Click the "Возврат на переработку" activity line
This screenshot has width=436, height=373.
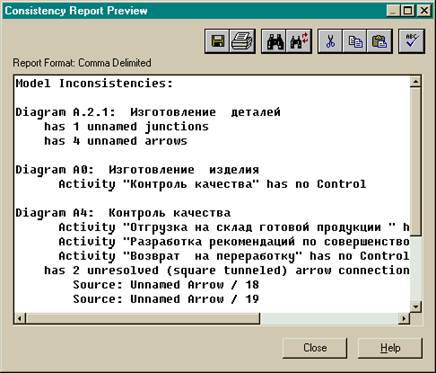(234, 256)
